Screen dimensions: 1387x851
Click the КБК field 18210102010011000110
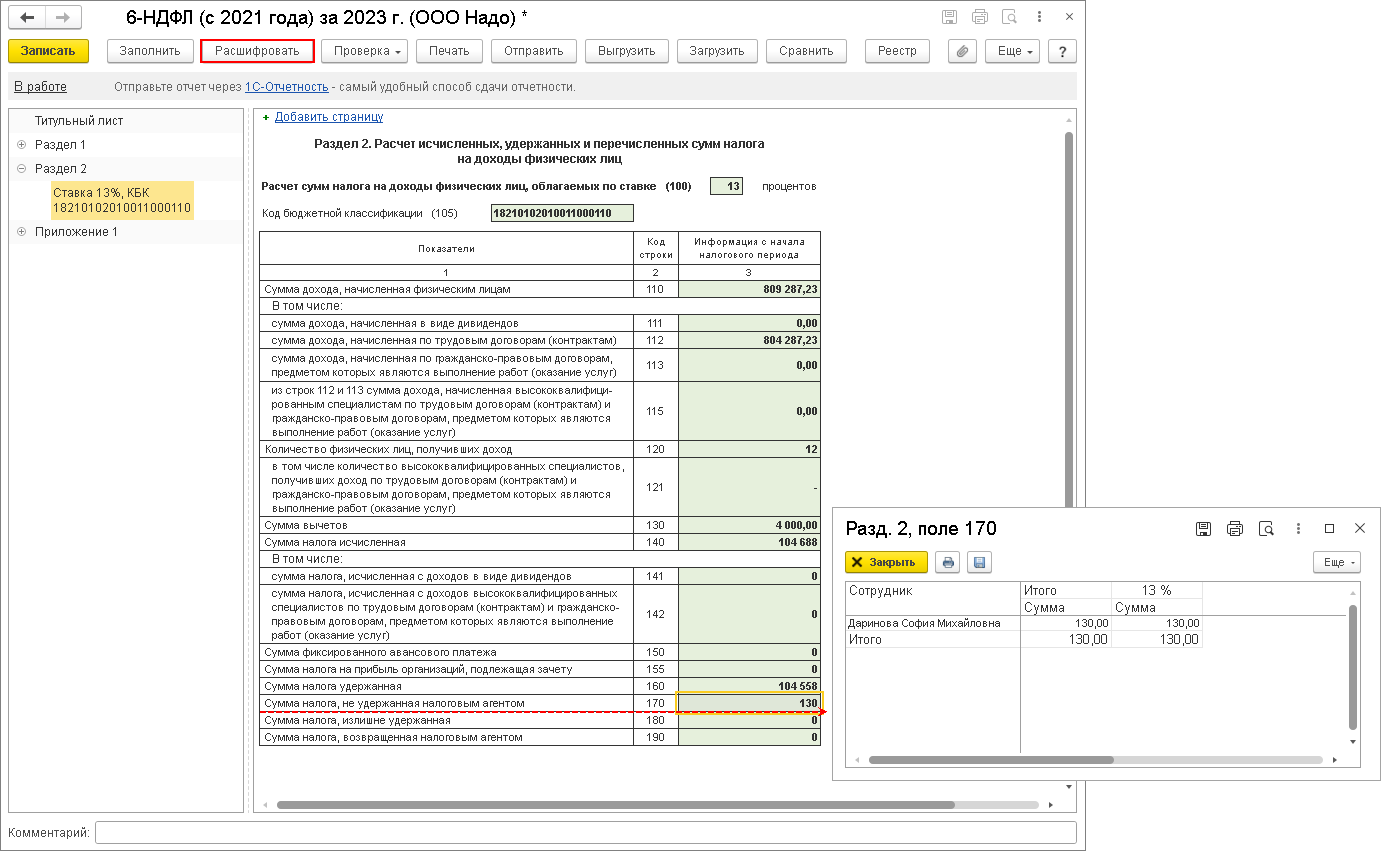pos(562,213)
